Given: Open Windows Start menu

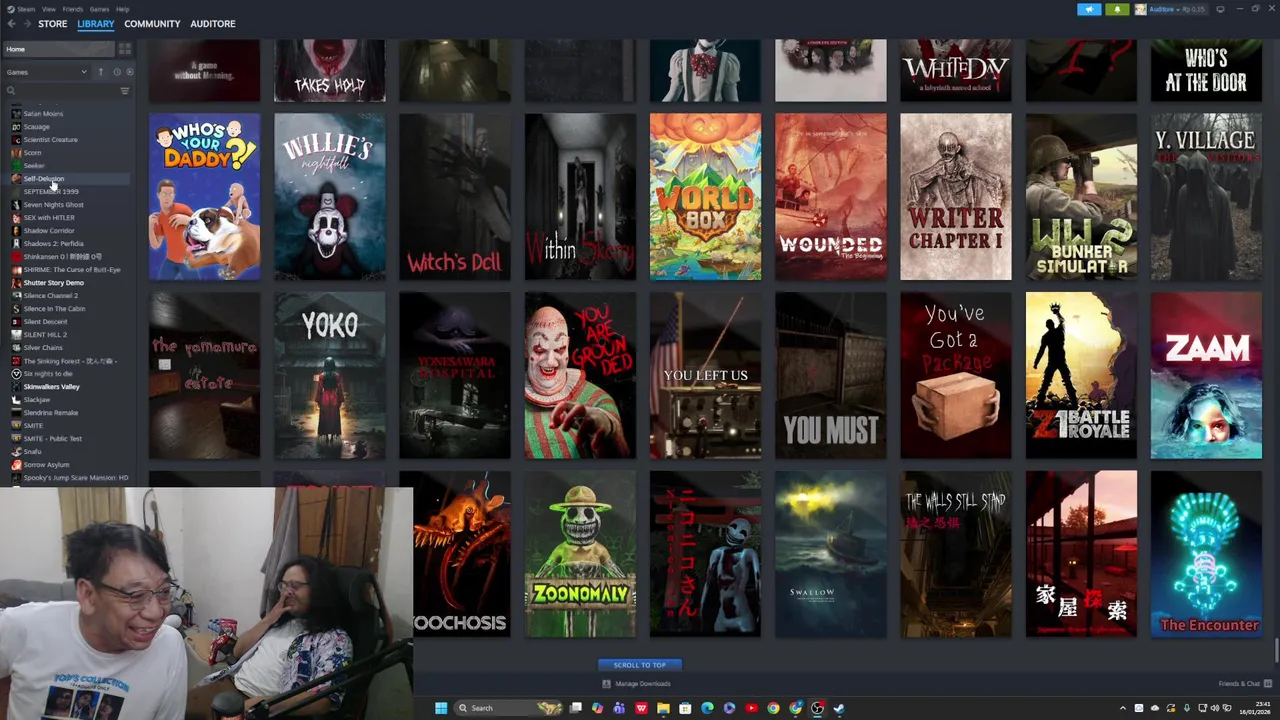Looking at the screenshot, I should (441, 708).
